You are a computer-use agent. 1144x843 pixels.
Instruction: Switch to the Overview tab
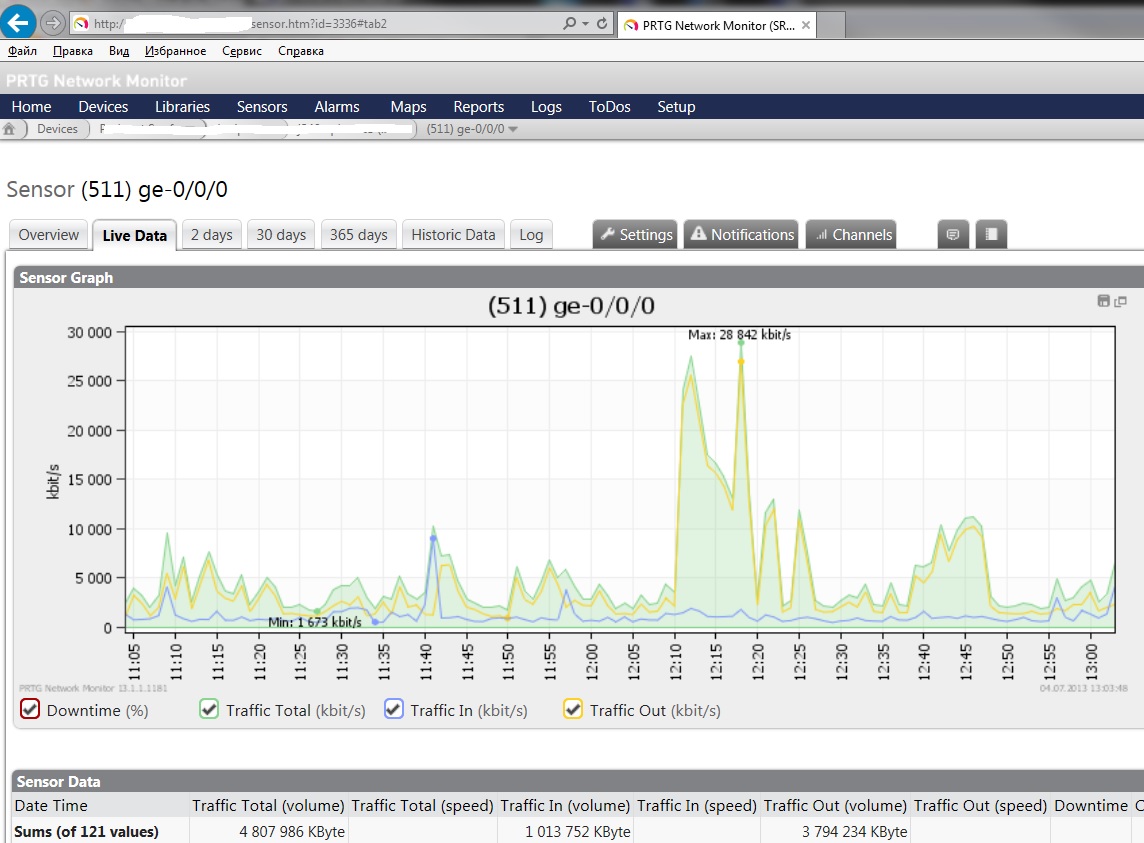(x=49, y=235)
